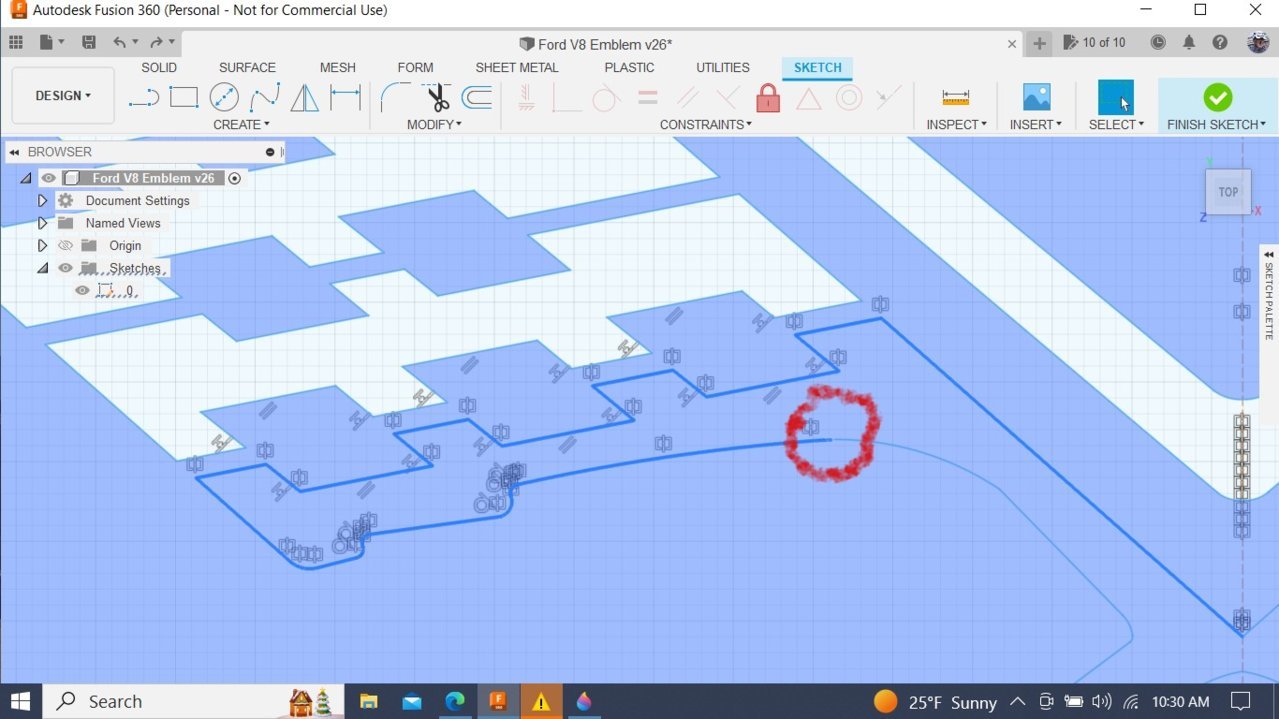This screenshot has width=1279, height=719.
Task: Open the INSPECT dropdown menu
Action: (x=956, y=125)
